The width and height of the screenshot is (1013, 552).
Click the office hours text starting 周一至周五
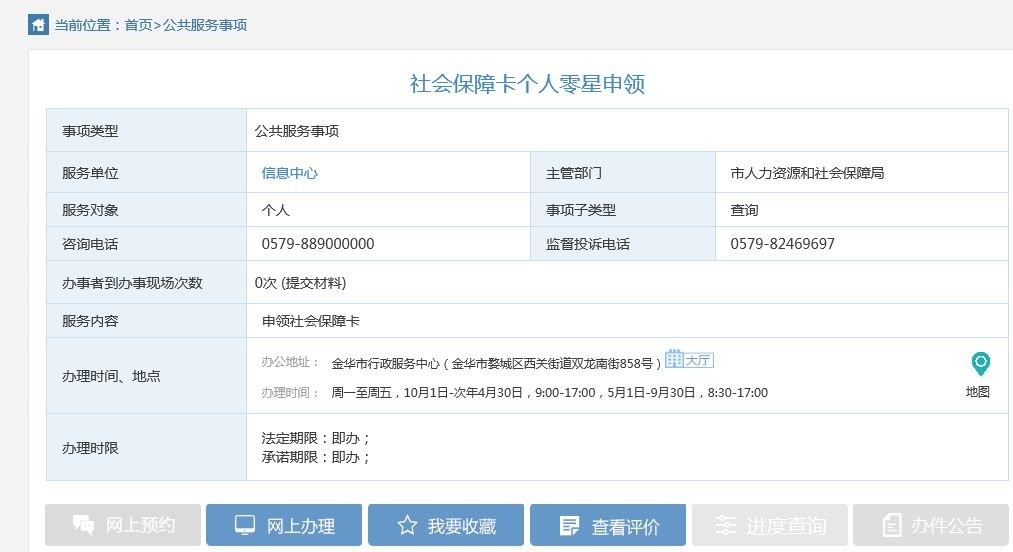tap(549, 393)
